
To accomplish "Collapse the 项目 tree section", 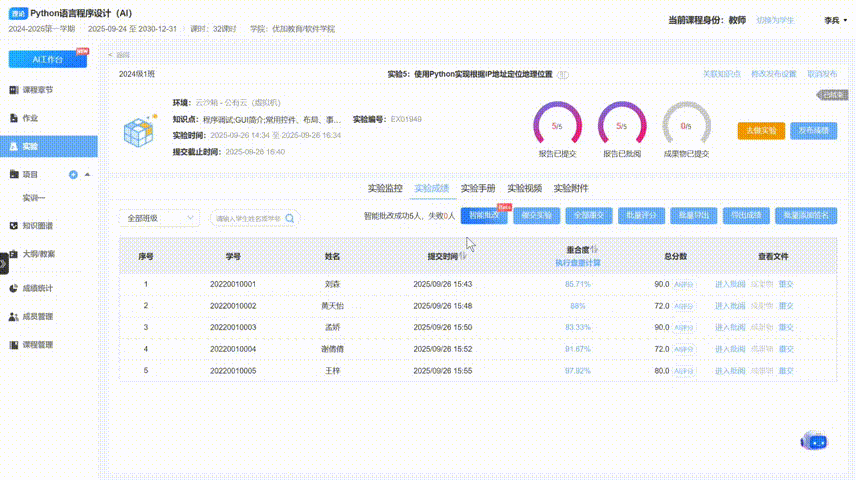I will (x=87, y=175).
